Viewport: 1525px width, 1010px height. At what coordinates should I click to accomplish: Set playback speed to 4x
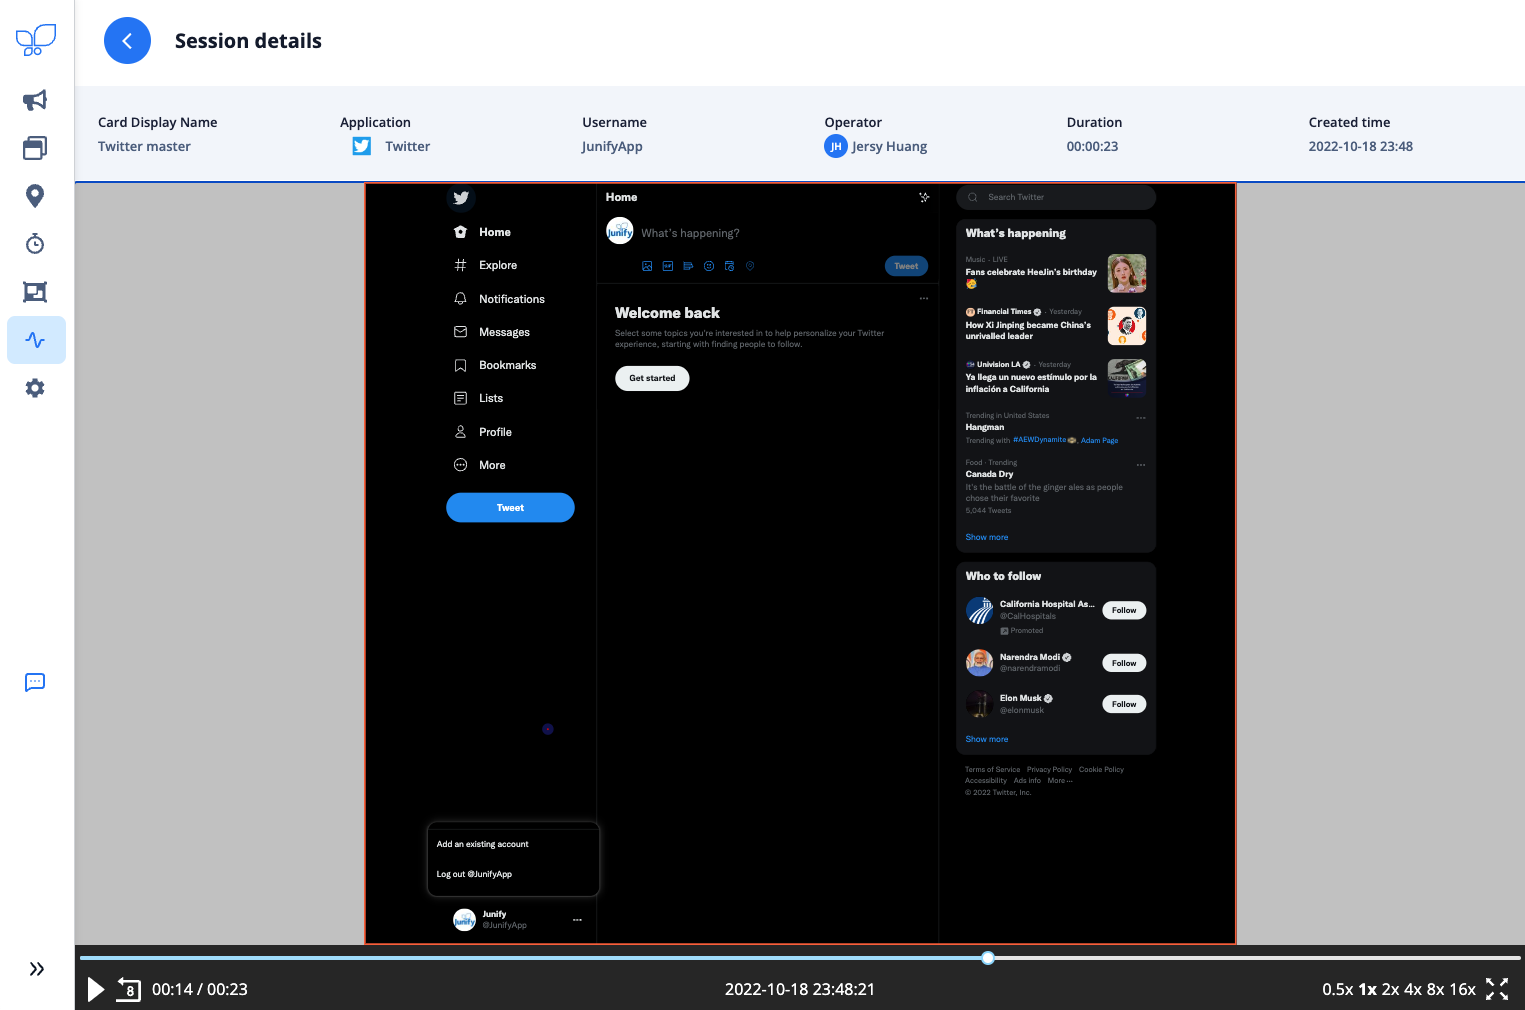tap(1413, 989)
